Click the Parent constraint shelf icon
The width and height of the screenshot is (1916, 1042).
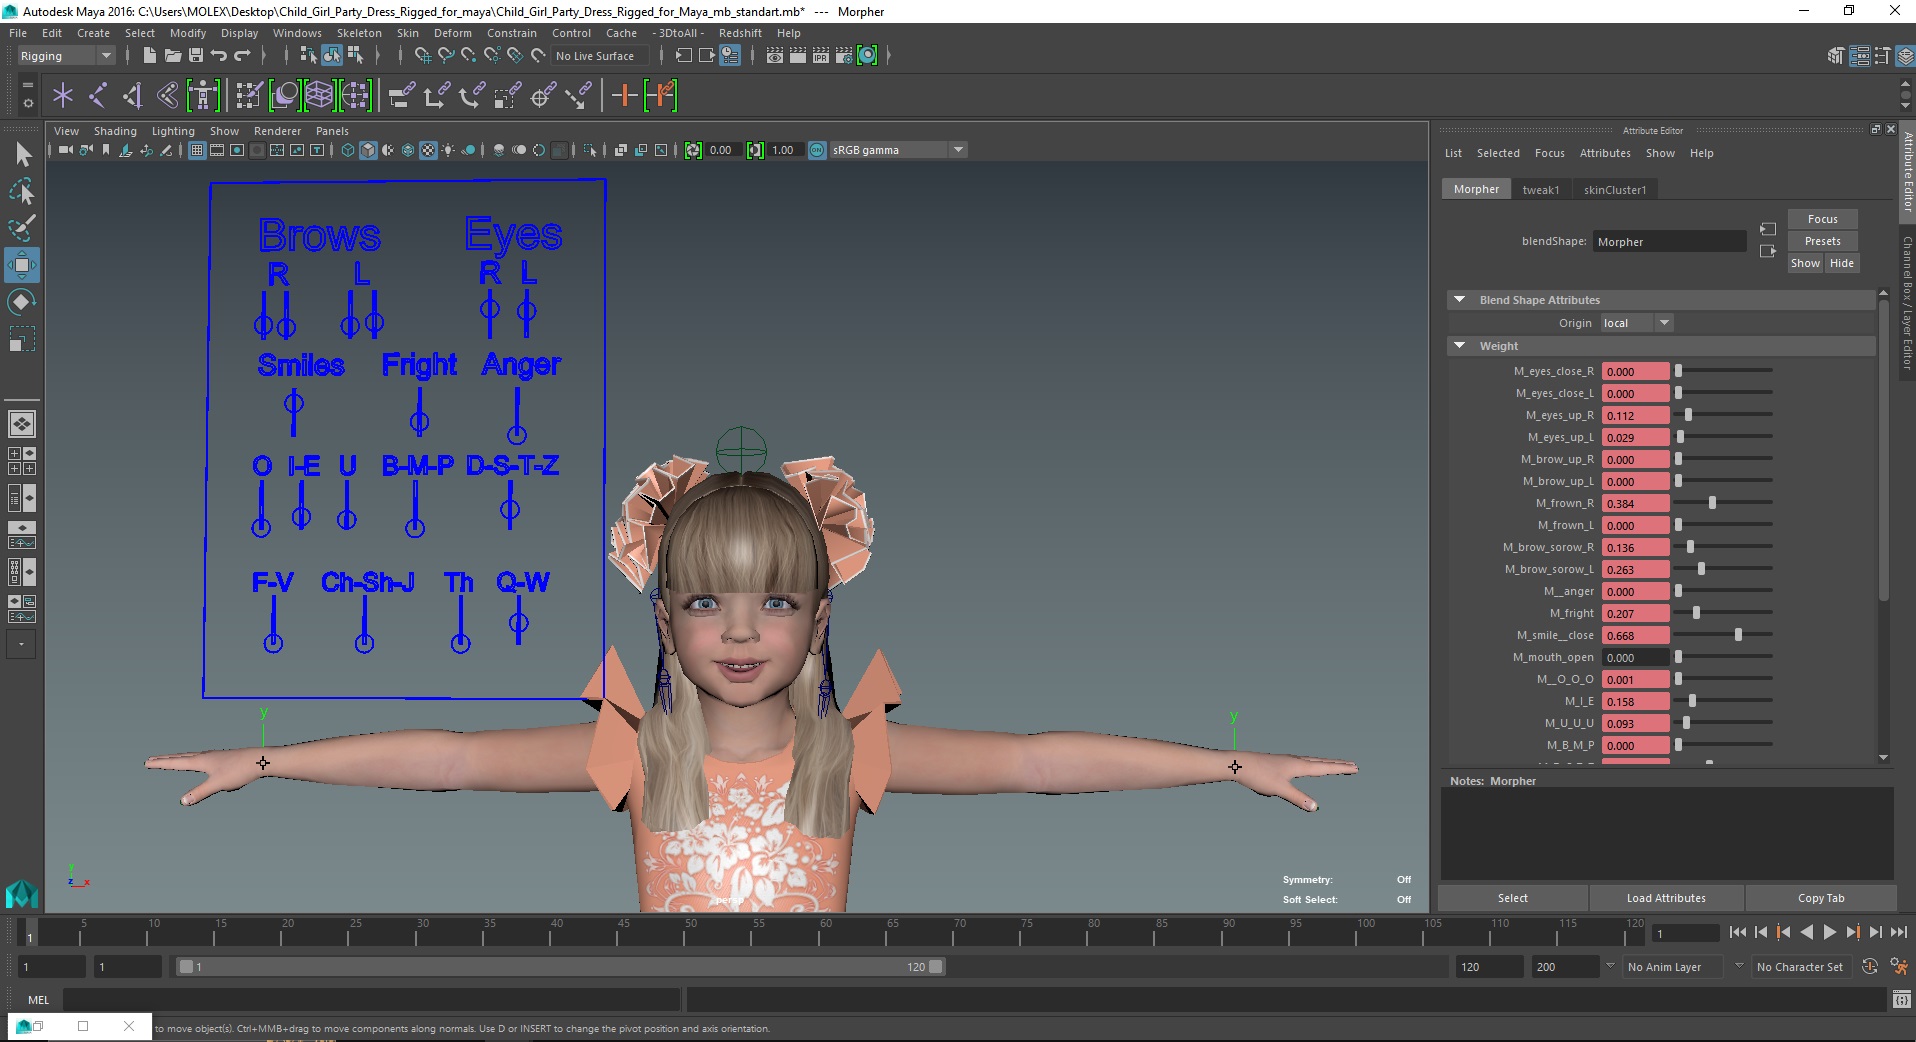tap(402, 96)
